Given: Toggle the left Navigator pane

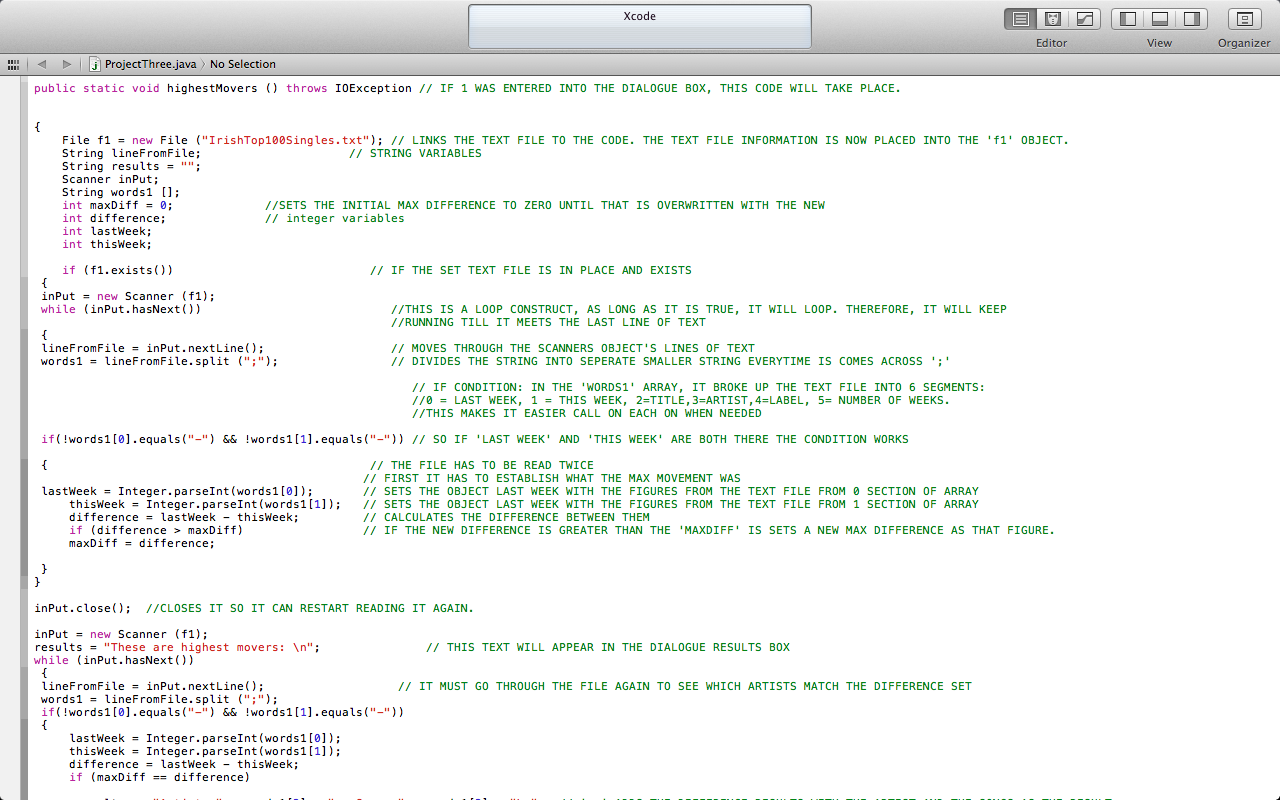Looking at the screenshot, I should pyautogui.click(x=1128, y=19).
